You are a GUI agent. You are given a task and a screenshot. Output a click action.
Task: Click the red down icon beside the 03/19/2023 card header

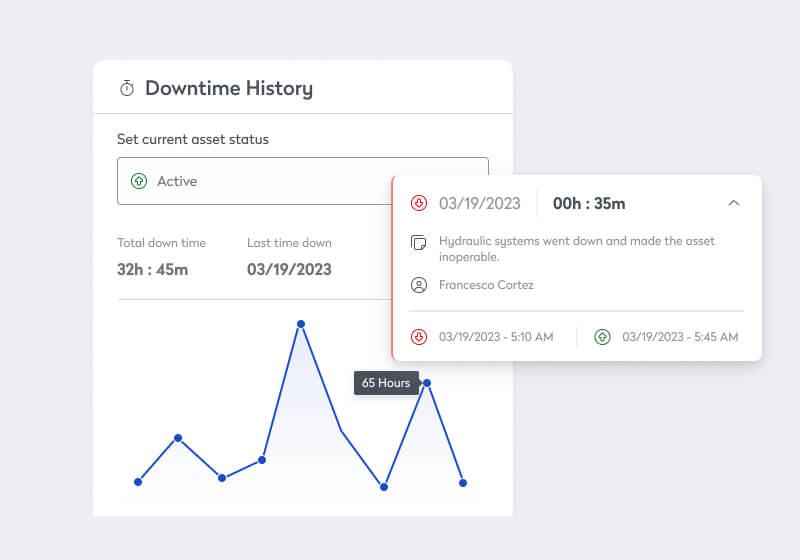click(419, 204)
